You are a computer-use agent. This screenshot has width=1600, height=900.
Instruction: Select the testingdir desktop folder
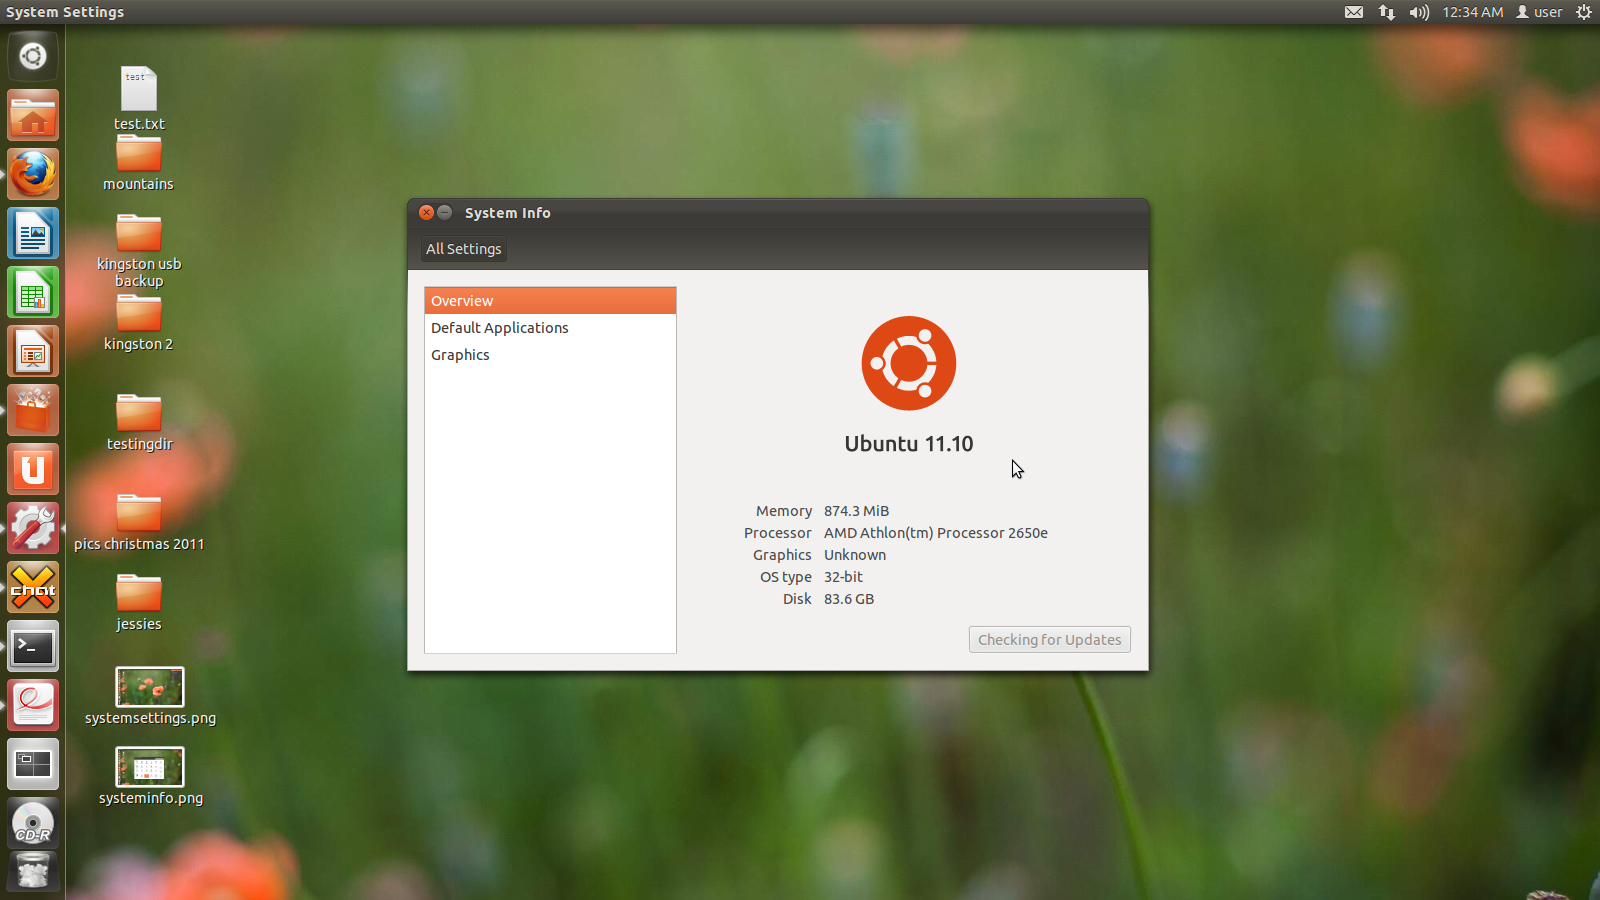click(x=139, y=423)
